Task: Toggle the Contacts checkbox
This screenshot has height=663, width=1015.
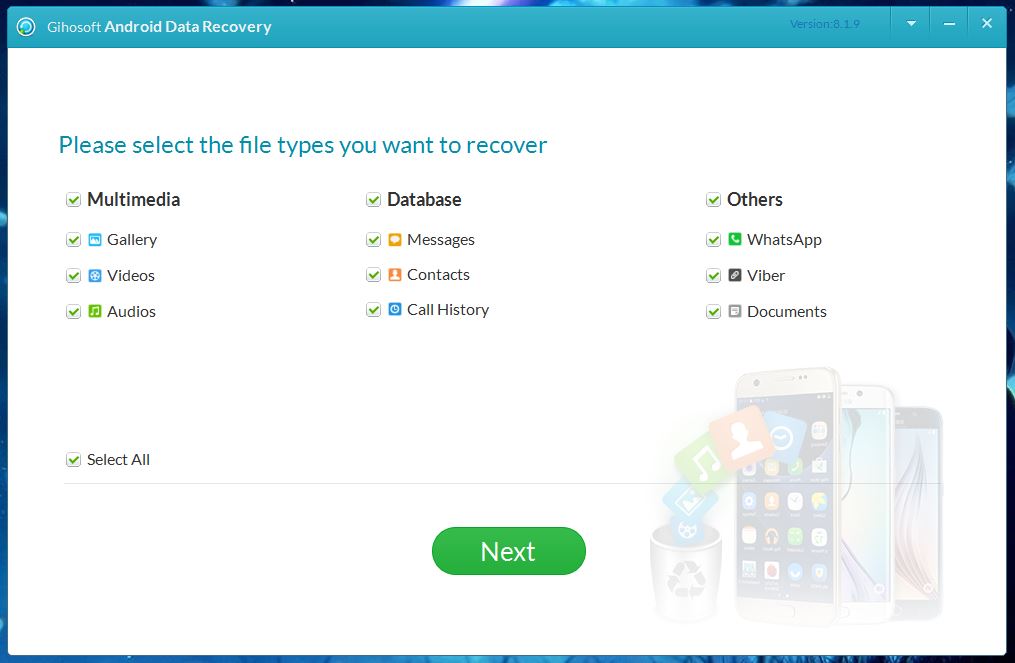Action: tap(374, 275)
